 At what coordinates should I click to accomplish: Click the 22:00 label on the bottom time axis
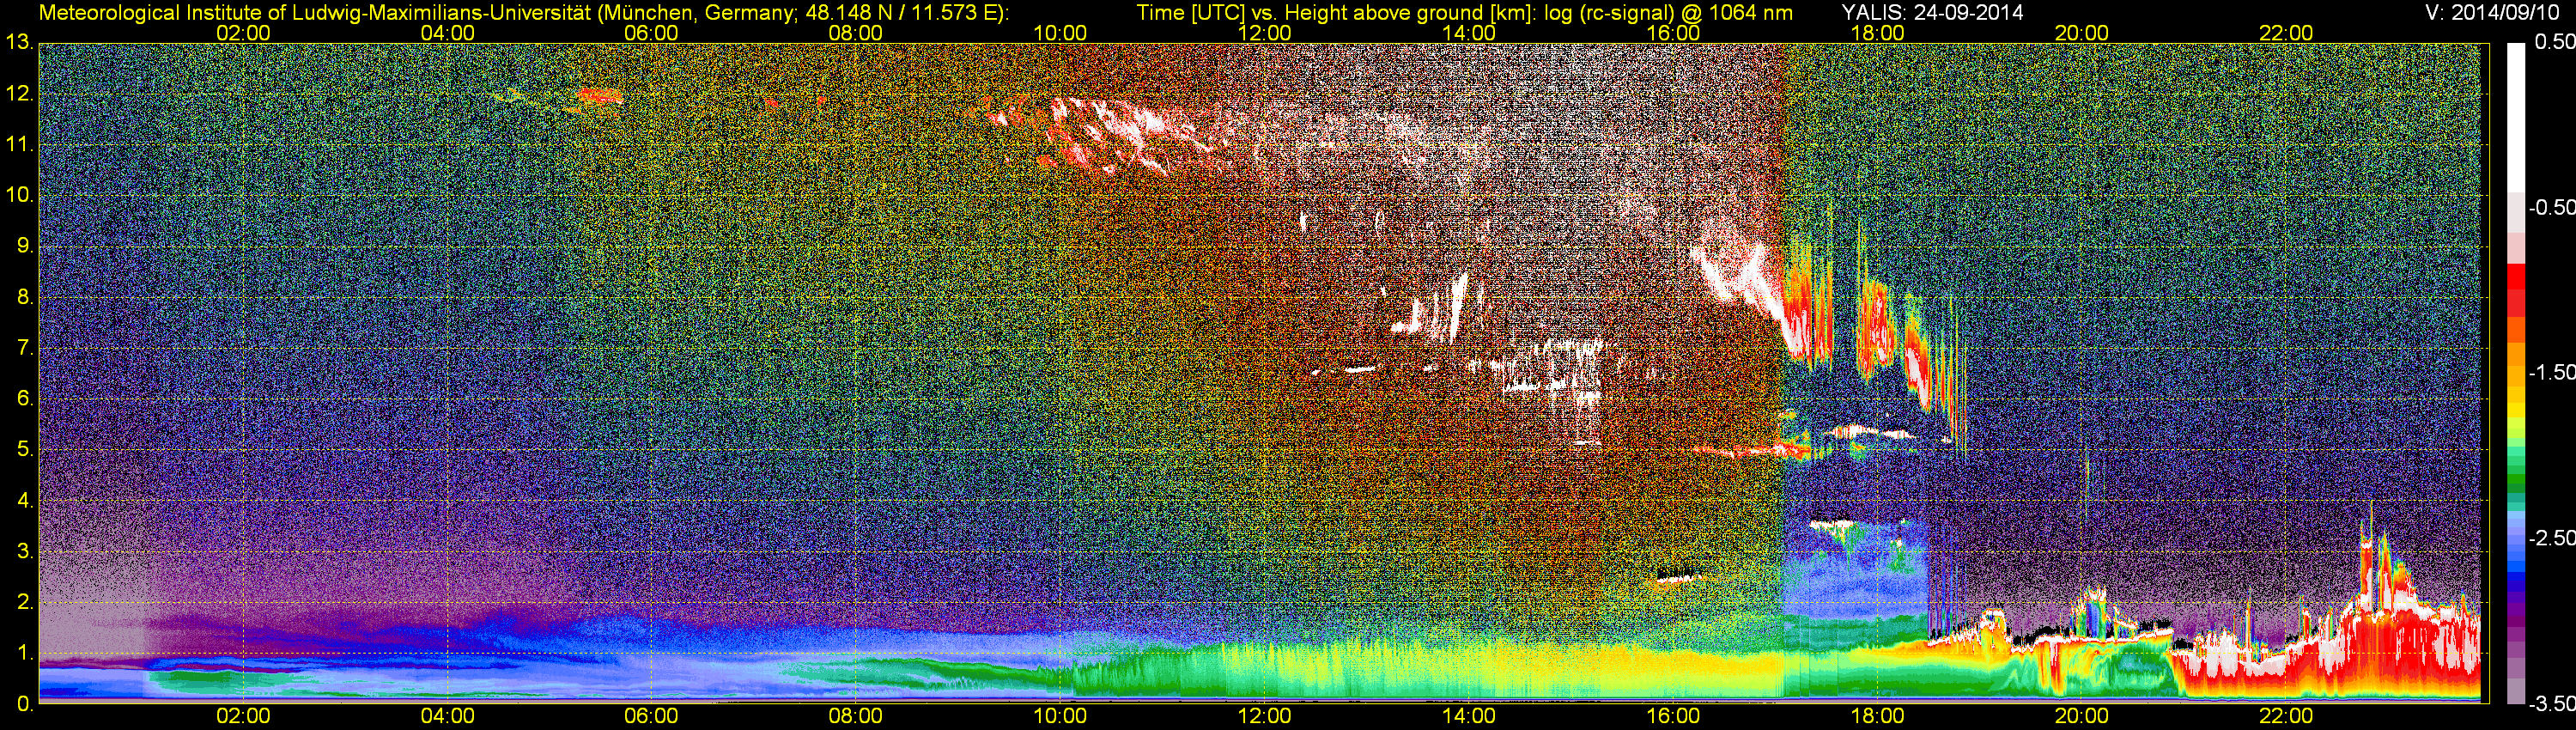coord(2286,717)
